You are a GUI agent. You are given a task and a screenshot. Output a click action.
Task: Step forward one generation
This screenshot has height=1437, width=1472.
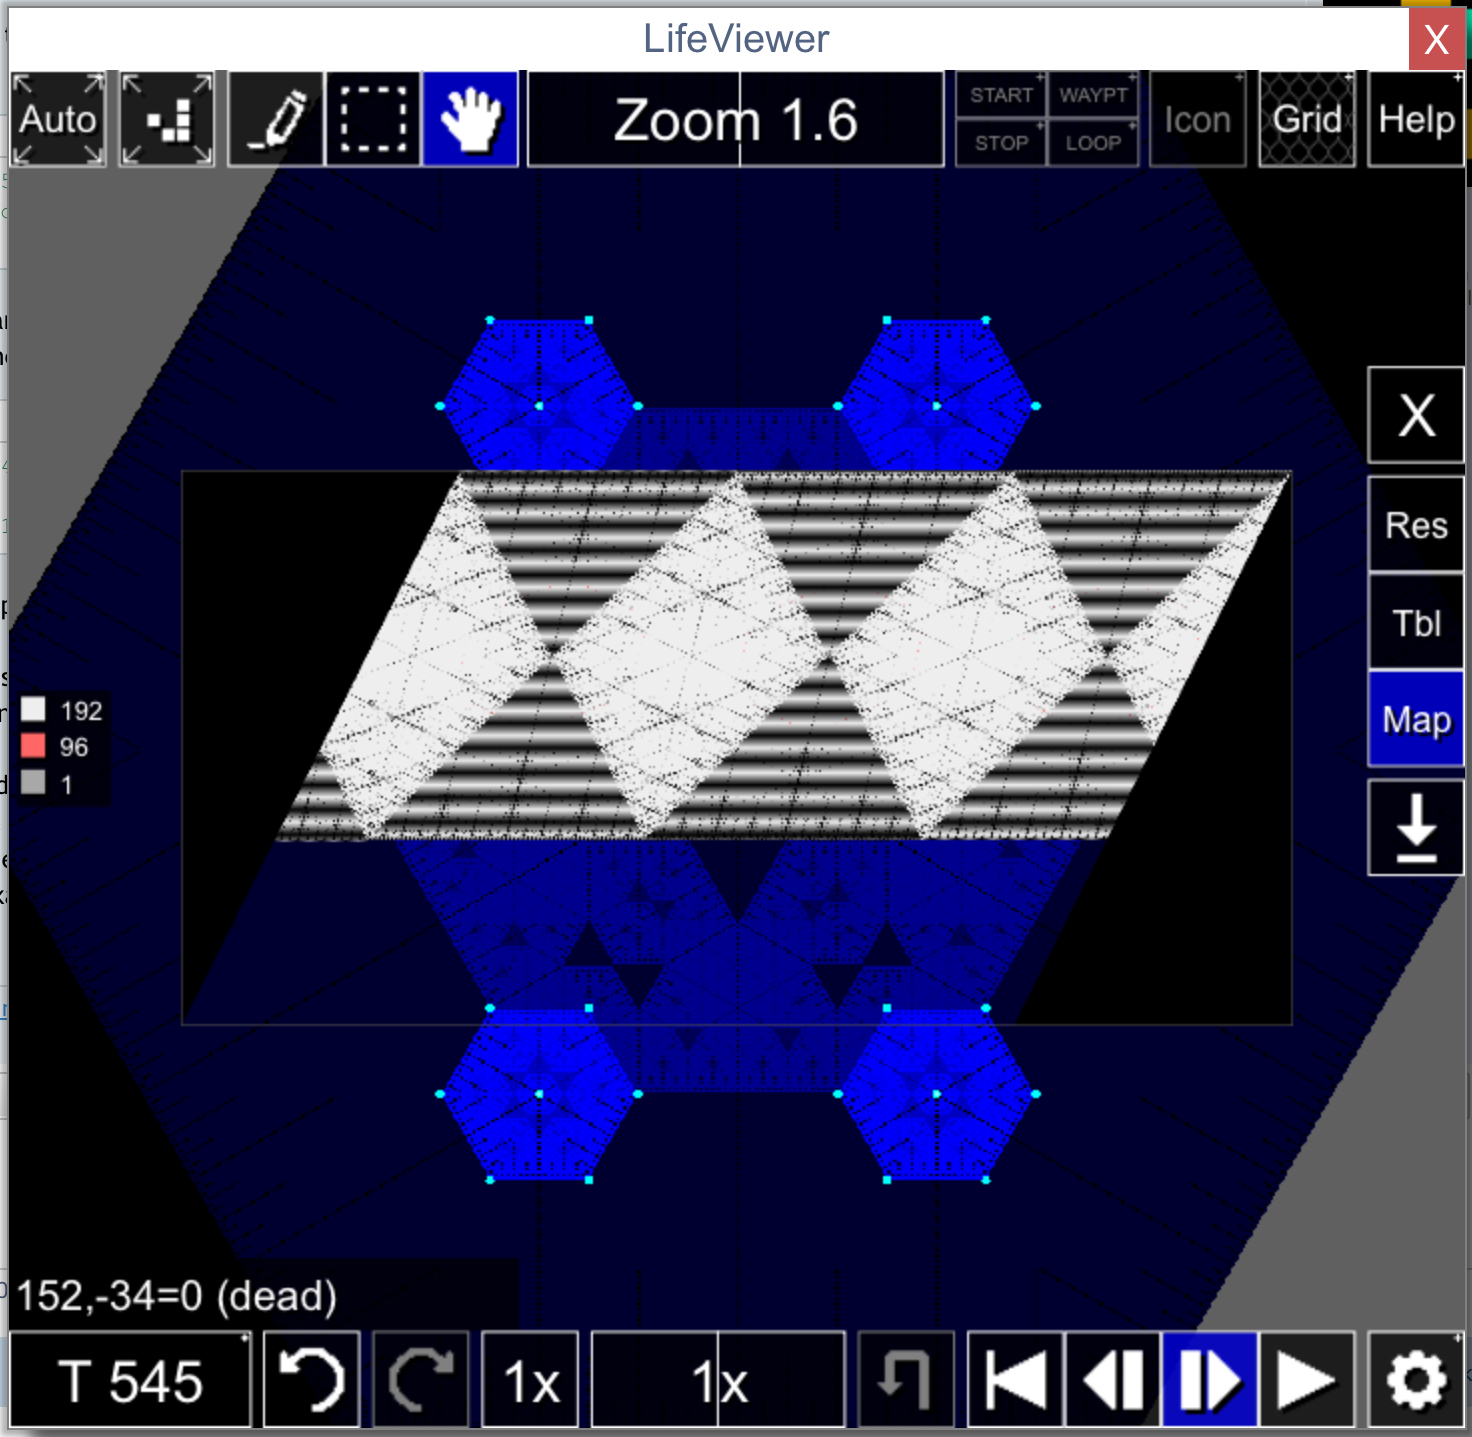click(1209, 1380)
